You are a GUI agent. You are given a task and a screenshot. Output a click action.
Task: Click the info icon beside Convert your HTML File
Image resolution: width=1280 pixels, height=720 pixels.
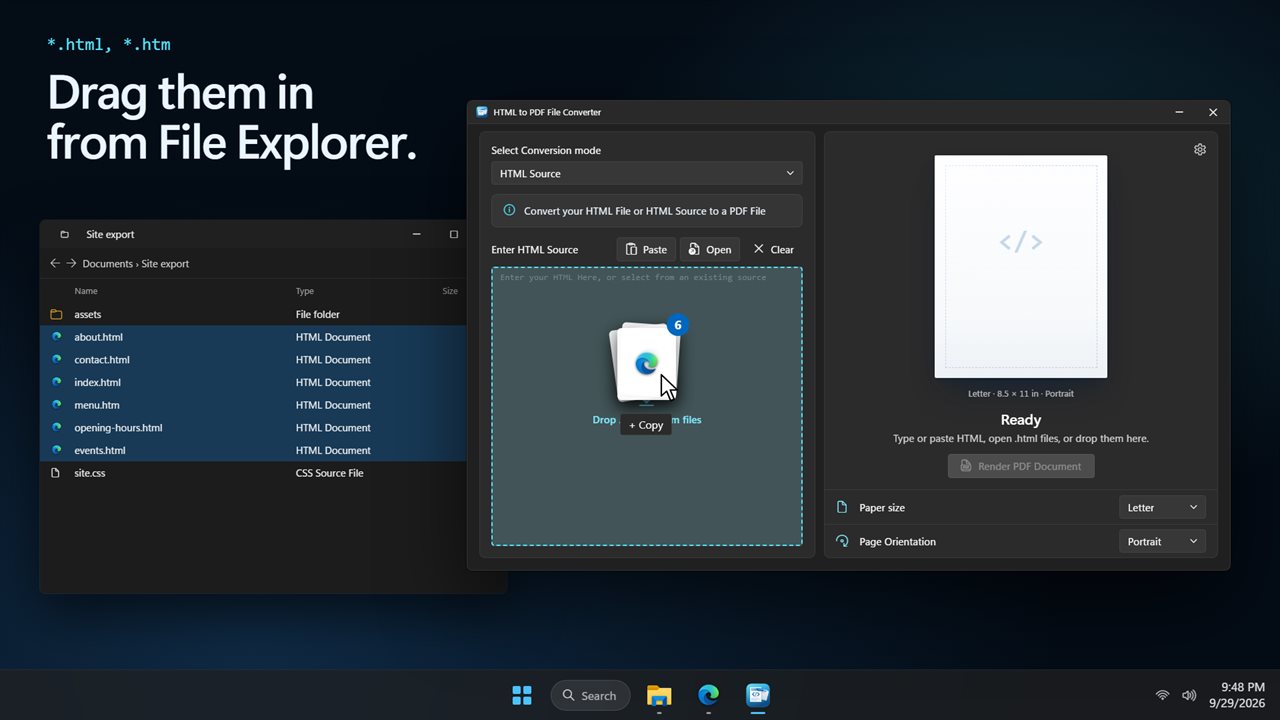(x=509, y=211)
